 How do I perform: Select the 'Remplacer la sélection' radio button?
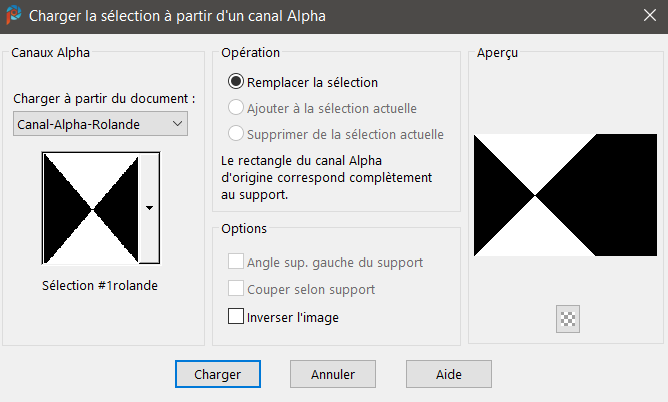[236, 82]
